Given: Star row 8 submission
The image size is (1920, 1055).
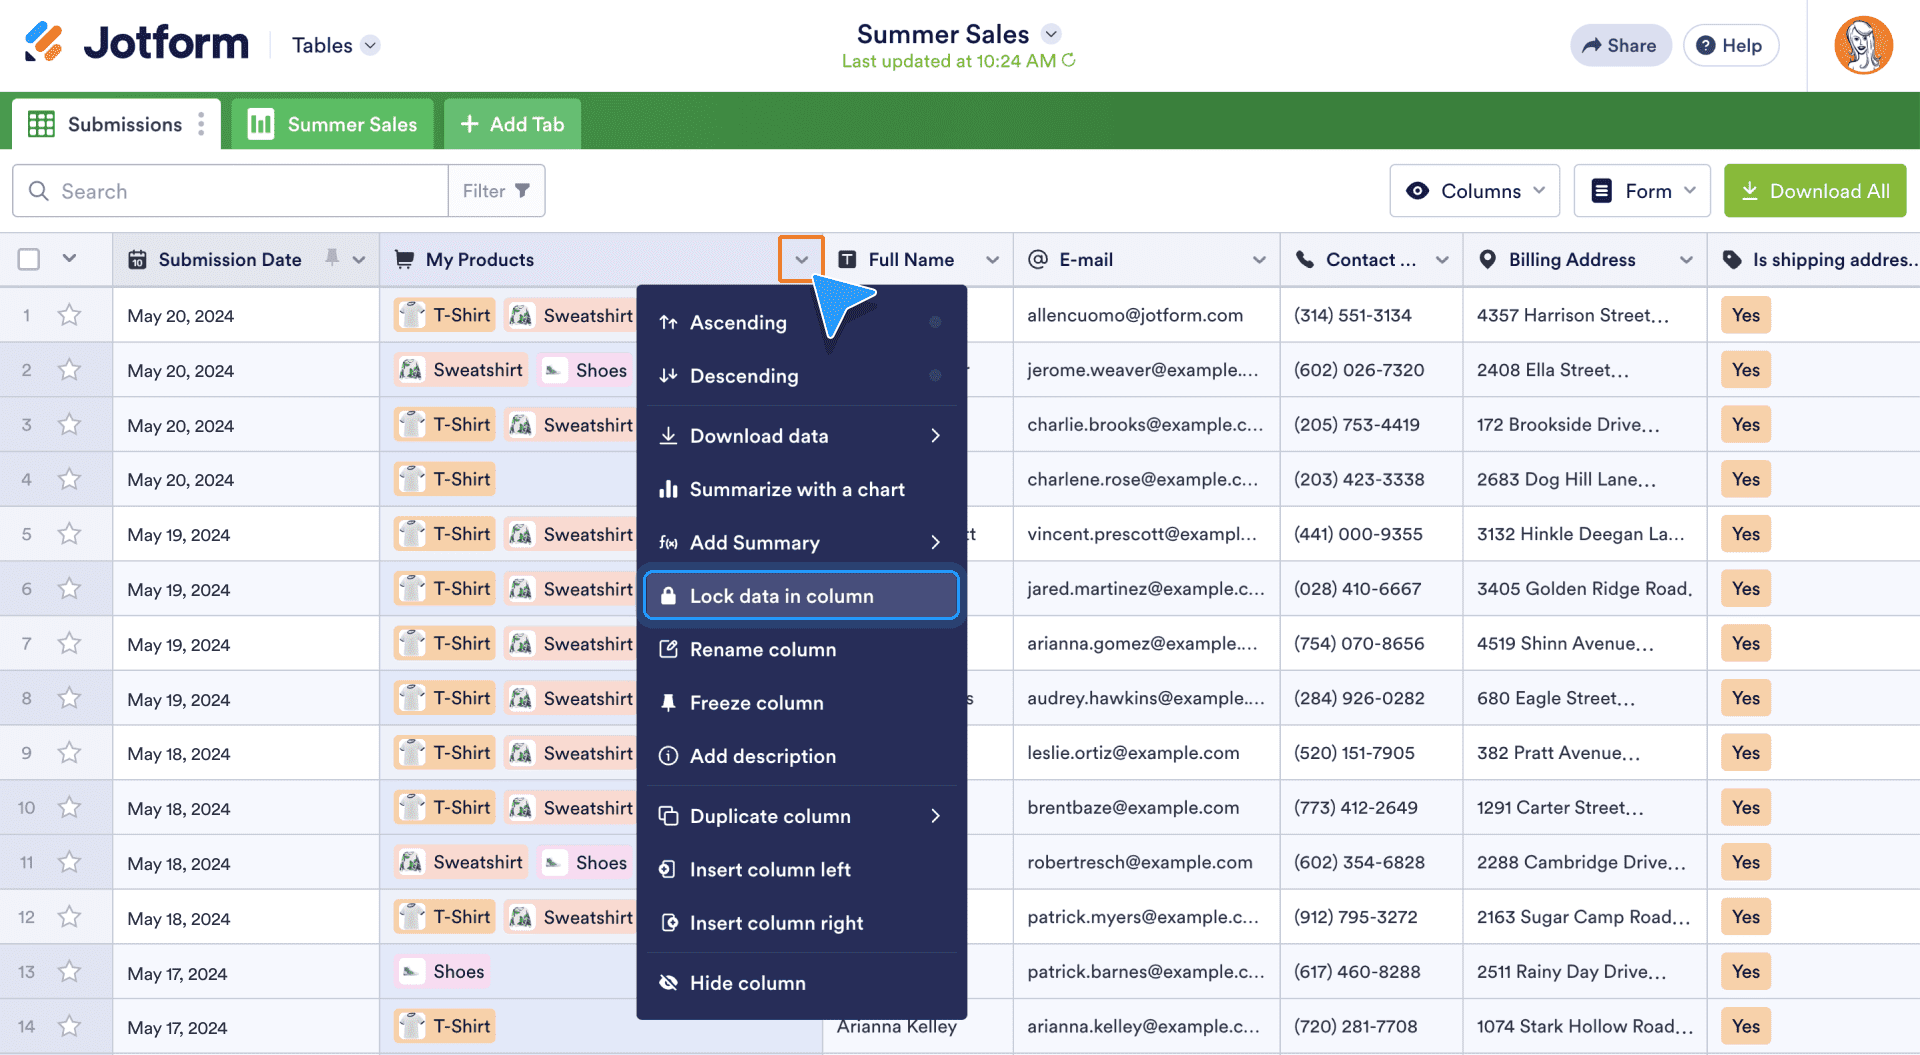Looking at the screenshot, I should (x=69, y=698).
